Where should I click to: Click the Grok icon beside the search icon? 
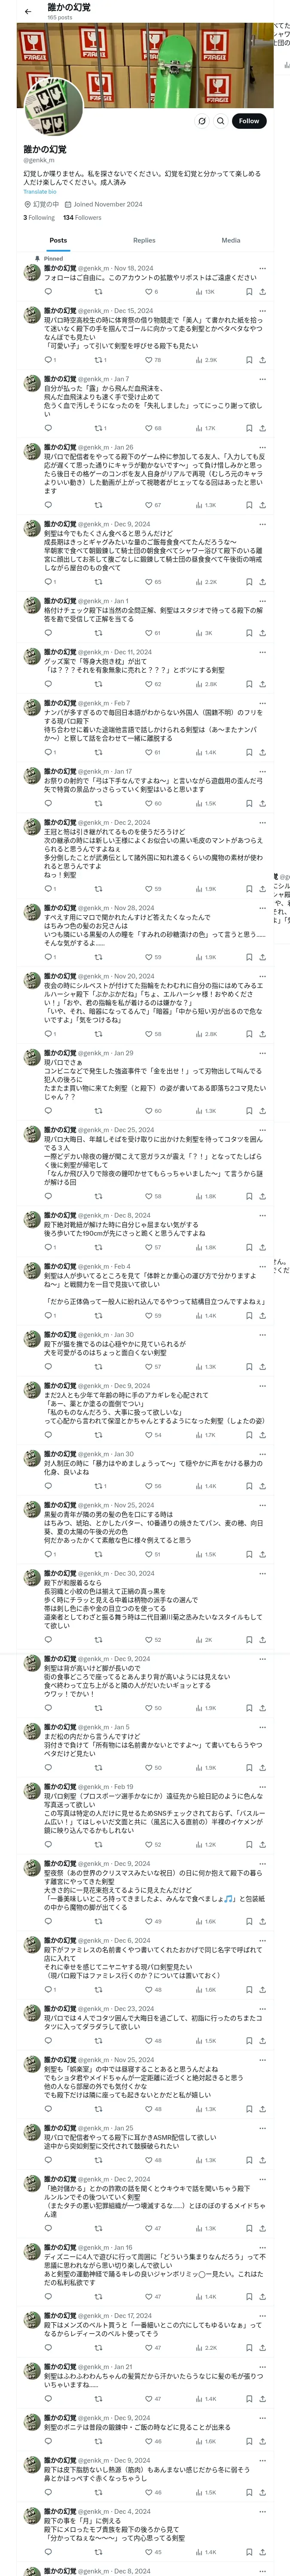[x=202, y=121]
